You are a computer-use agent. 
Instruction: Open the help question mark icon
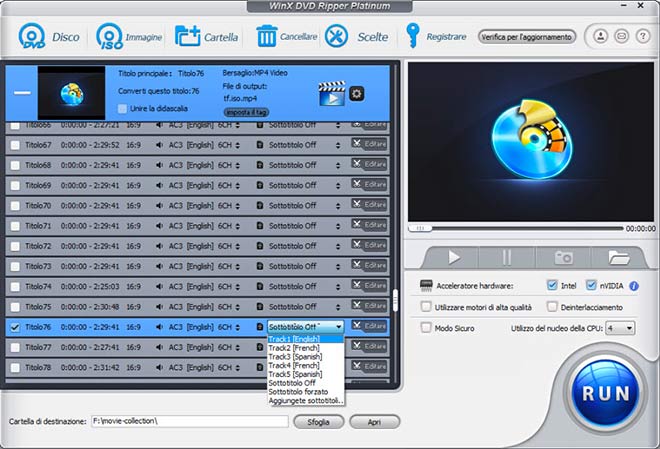[x=642, y=36]
